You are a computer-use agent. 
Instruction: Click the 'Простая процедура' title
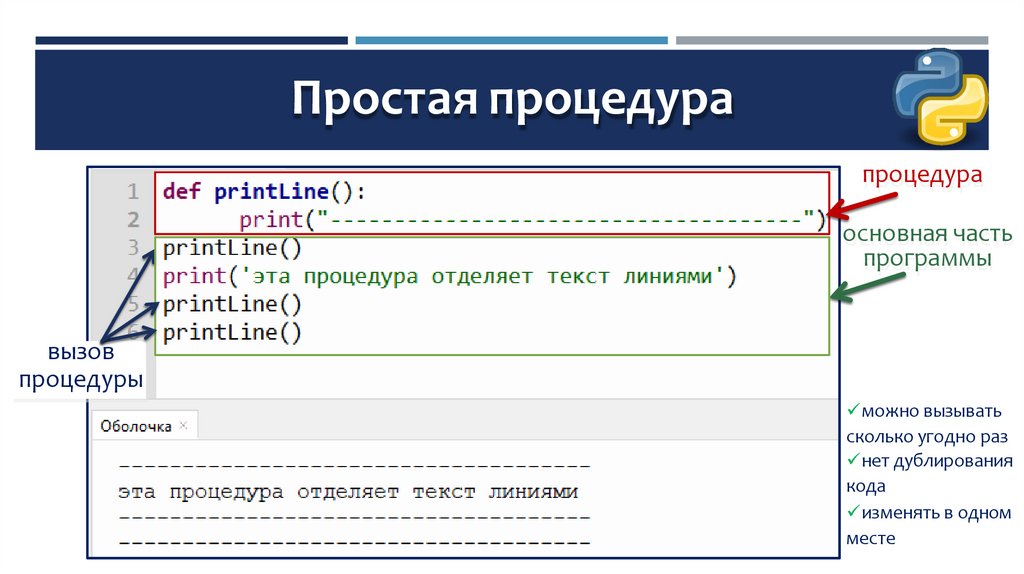(512, 99)
